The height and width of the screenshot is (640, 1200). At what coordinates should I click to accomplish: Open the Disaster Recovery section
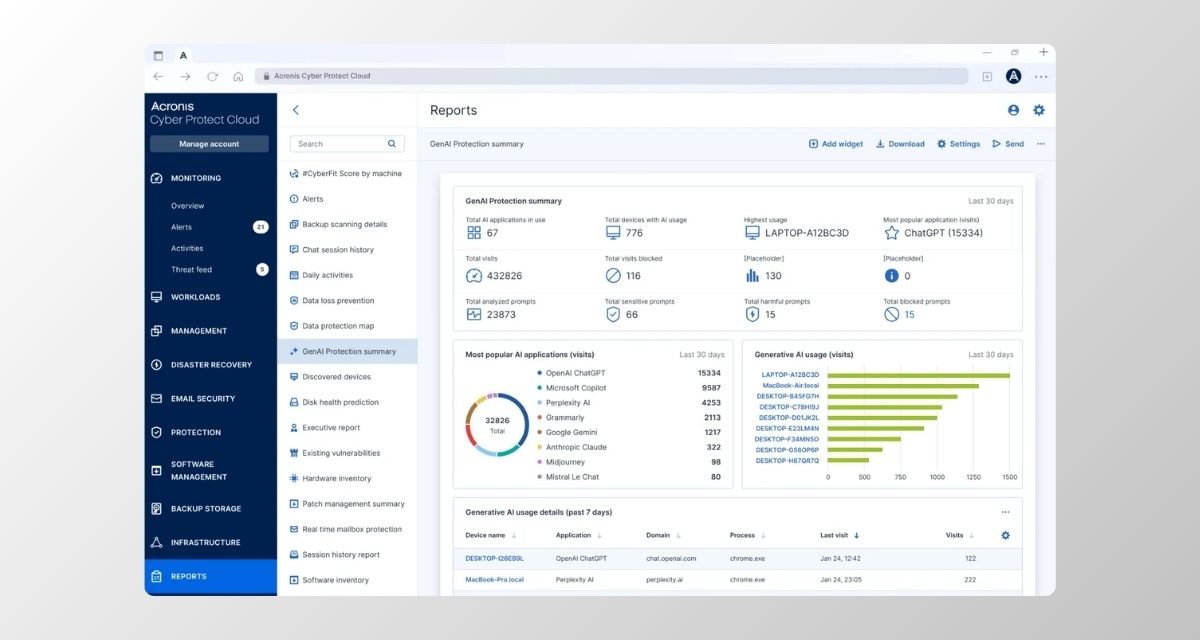click(210, 365)
